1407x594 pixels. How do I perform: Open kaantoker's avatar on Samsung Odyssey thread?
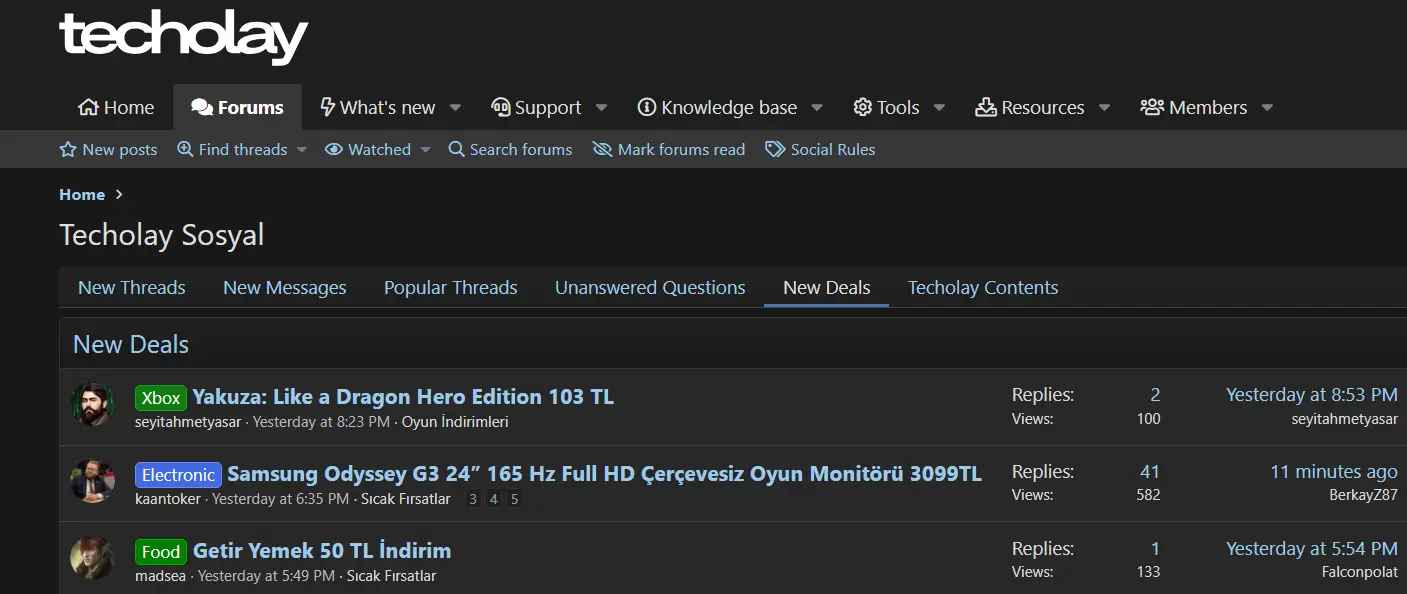(x=92, y=481)
